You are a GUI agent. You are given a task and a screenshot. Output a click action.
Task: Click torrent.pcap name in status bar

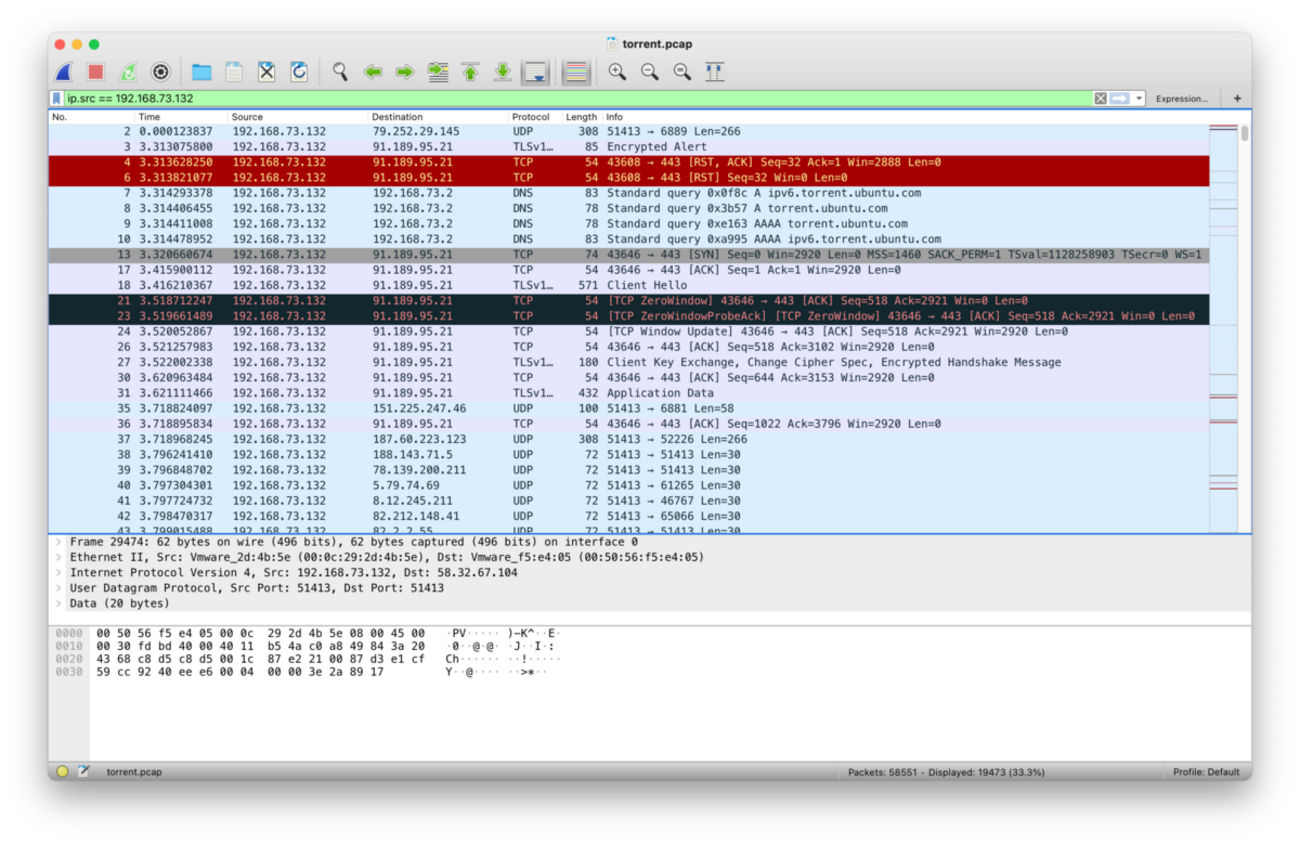coord(134,772)
